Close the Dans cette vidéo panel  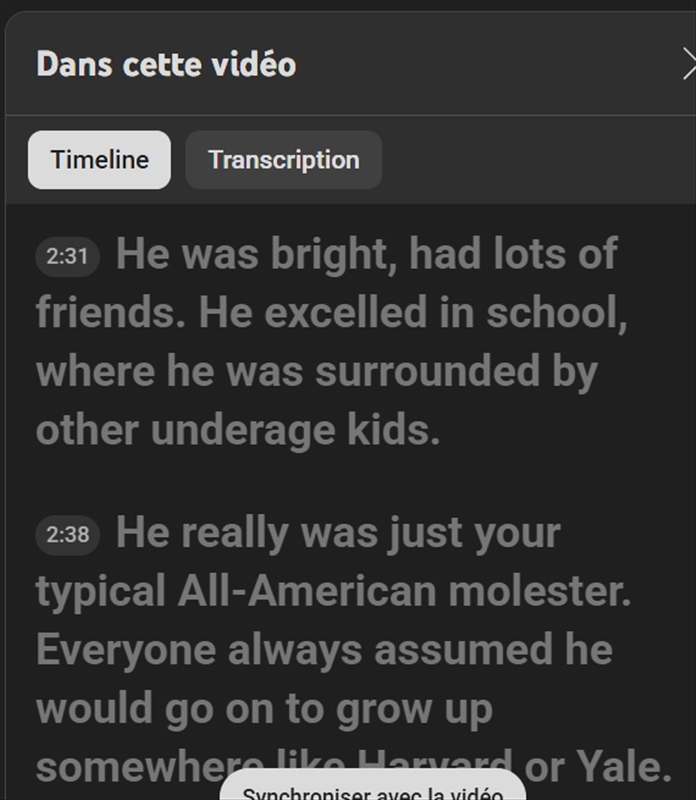[x=688, y=66]
